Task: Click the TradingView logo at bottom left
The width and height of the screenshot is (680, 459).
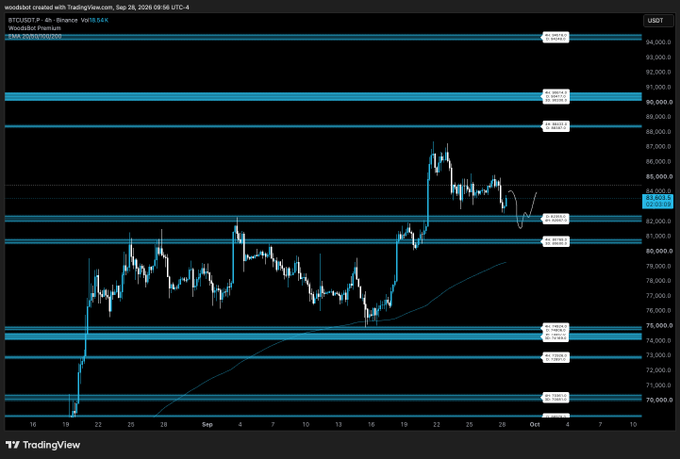Action: pyautogui.click(x=42, y=445)
